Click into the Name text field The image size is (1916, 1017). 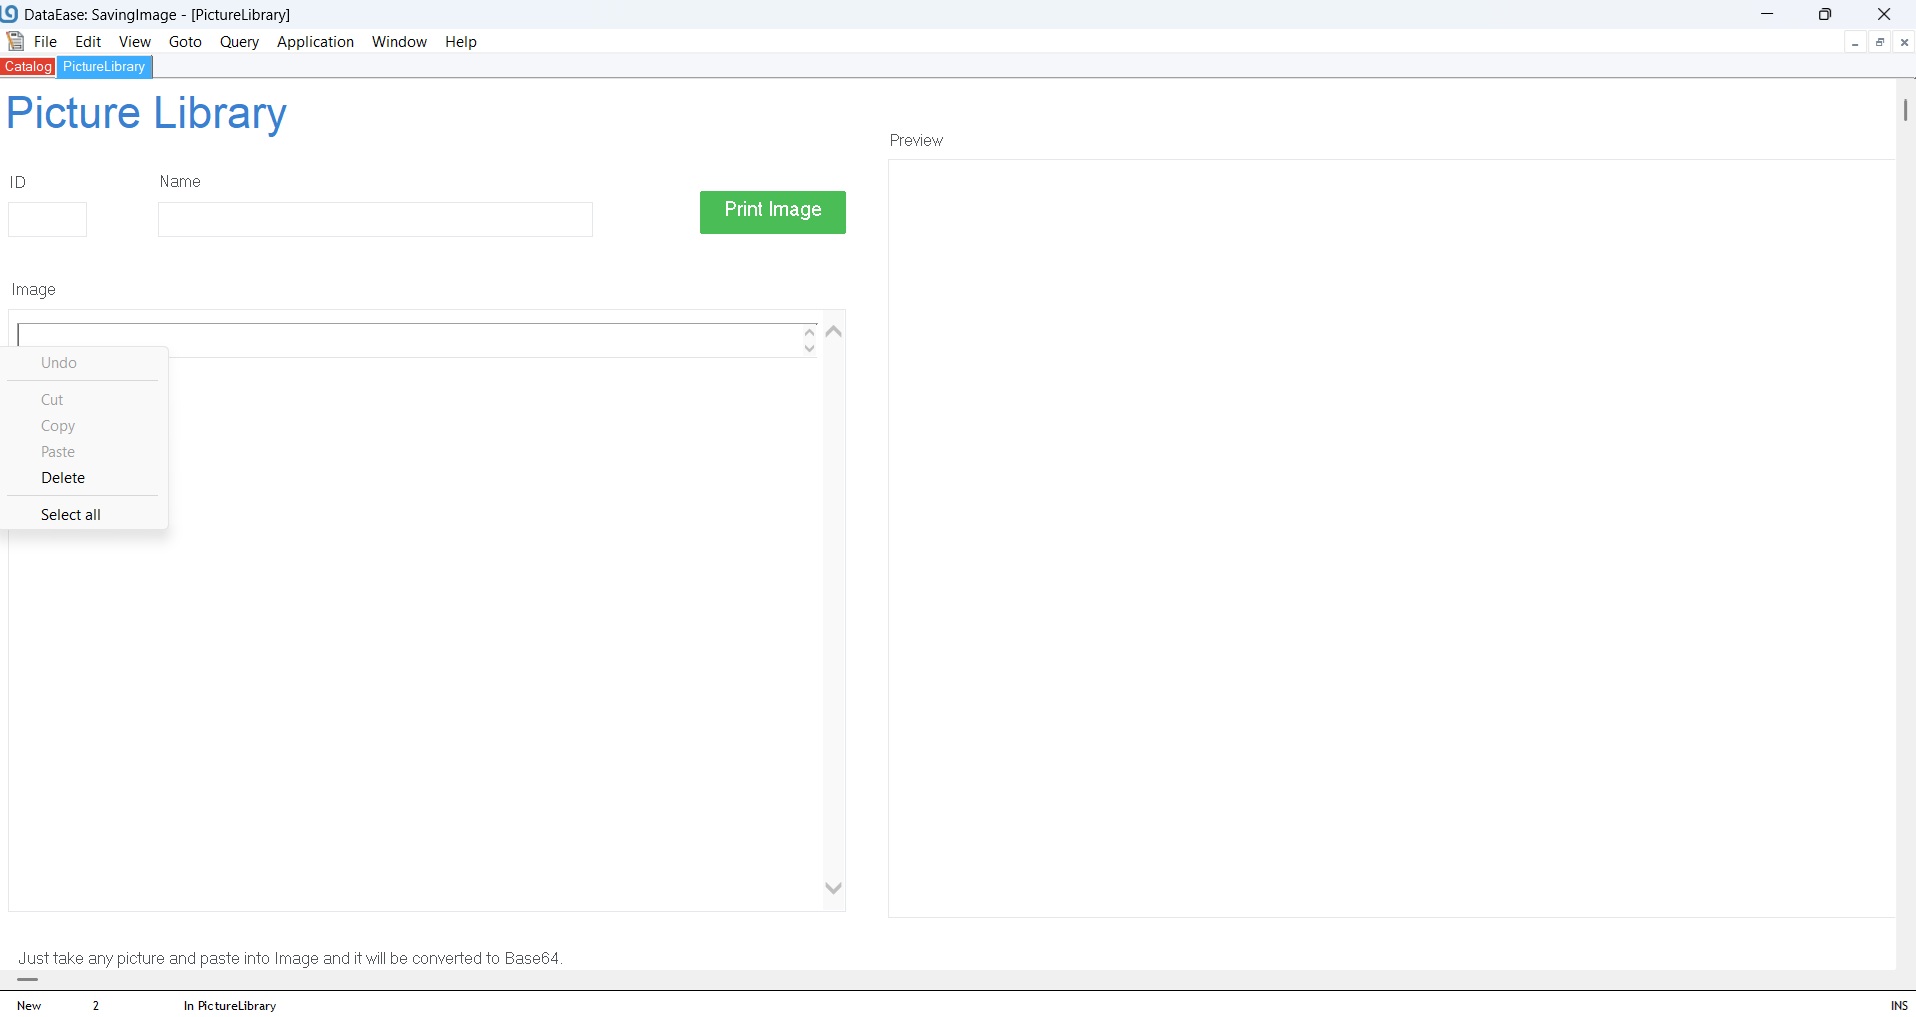(375, 220)
